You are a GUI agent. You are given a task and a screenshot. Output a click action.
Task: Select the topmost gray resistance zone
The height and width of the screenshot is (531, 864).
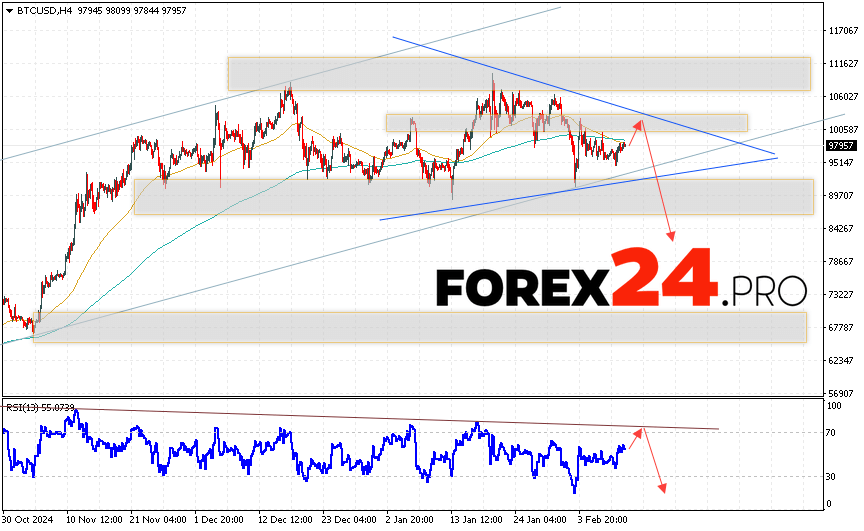pyautogui.click(x=518, y=74)
